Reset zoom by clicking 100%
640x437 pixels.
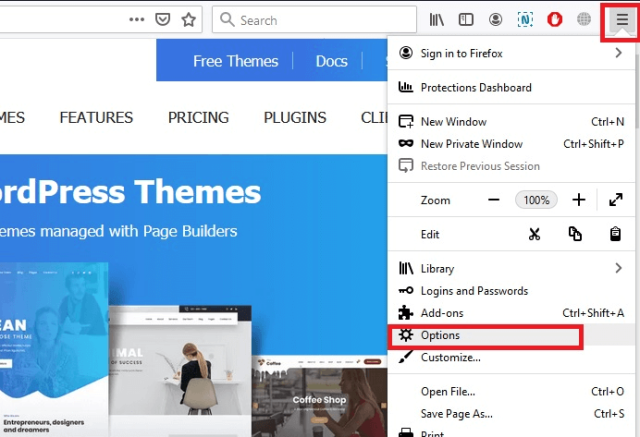(x=536, y=200)
